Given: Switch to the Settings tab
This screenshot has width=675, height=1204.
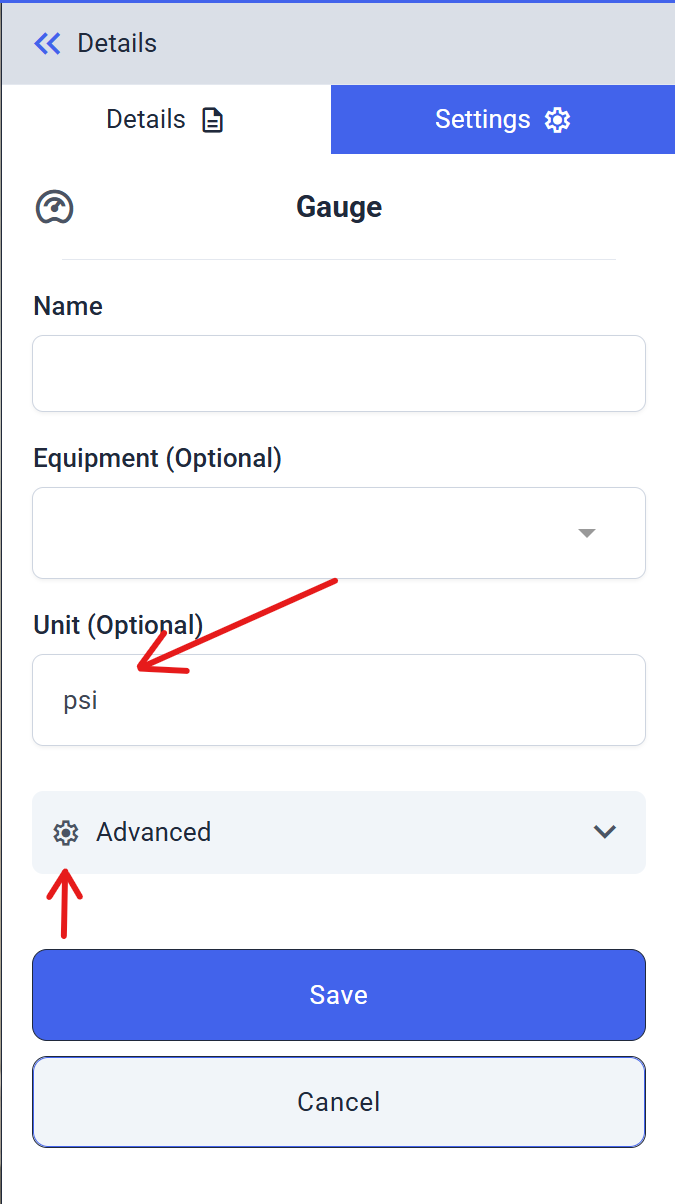Looking at the screenshot, I should tap(482, 119).
